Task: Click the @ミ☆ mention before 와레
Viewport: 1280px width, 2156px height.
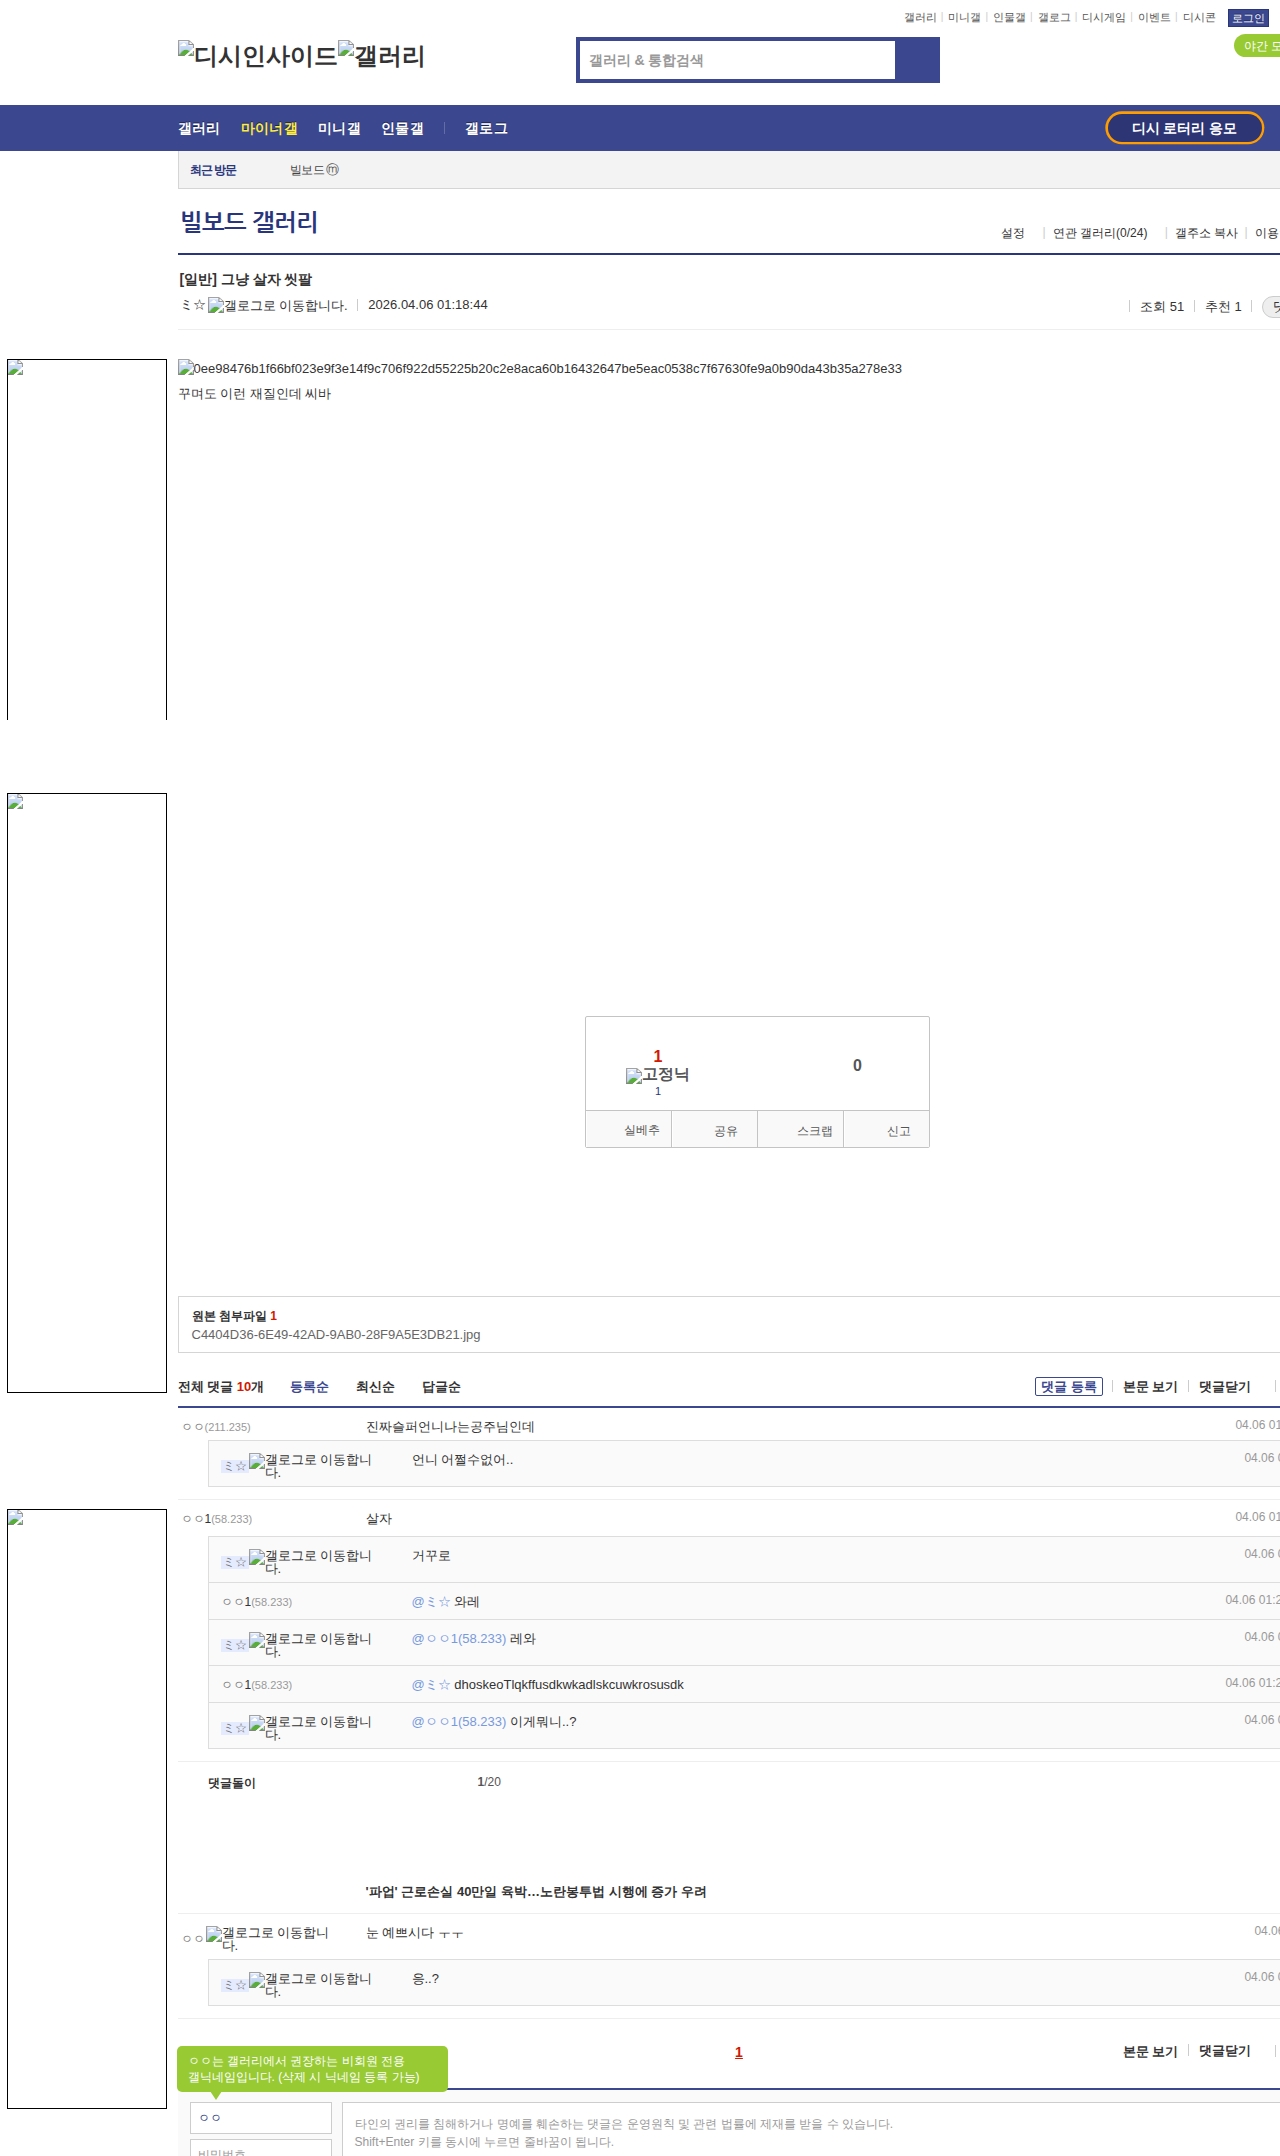Action: tap(431, 1602)
